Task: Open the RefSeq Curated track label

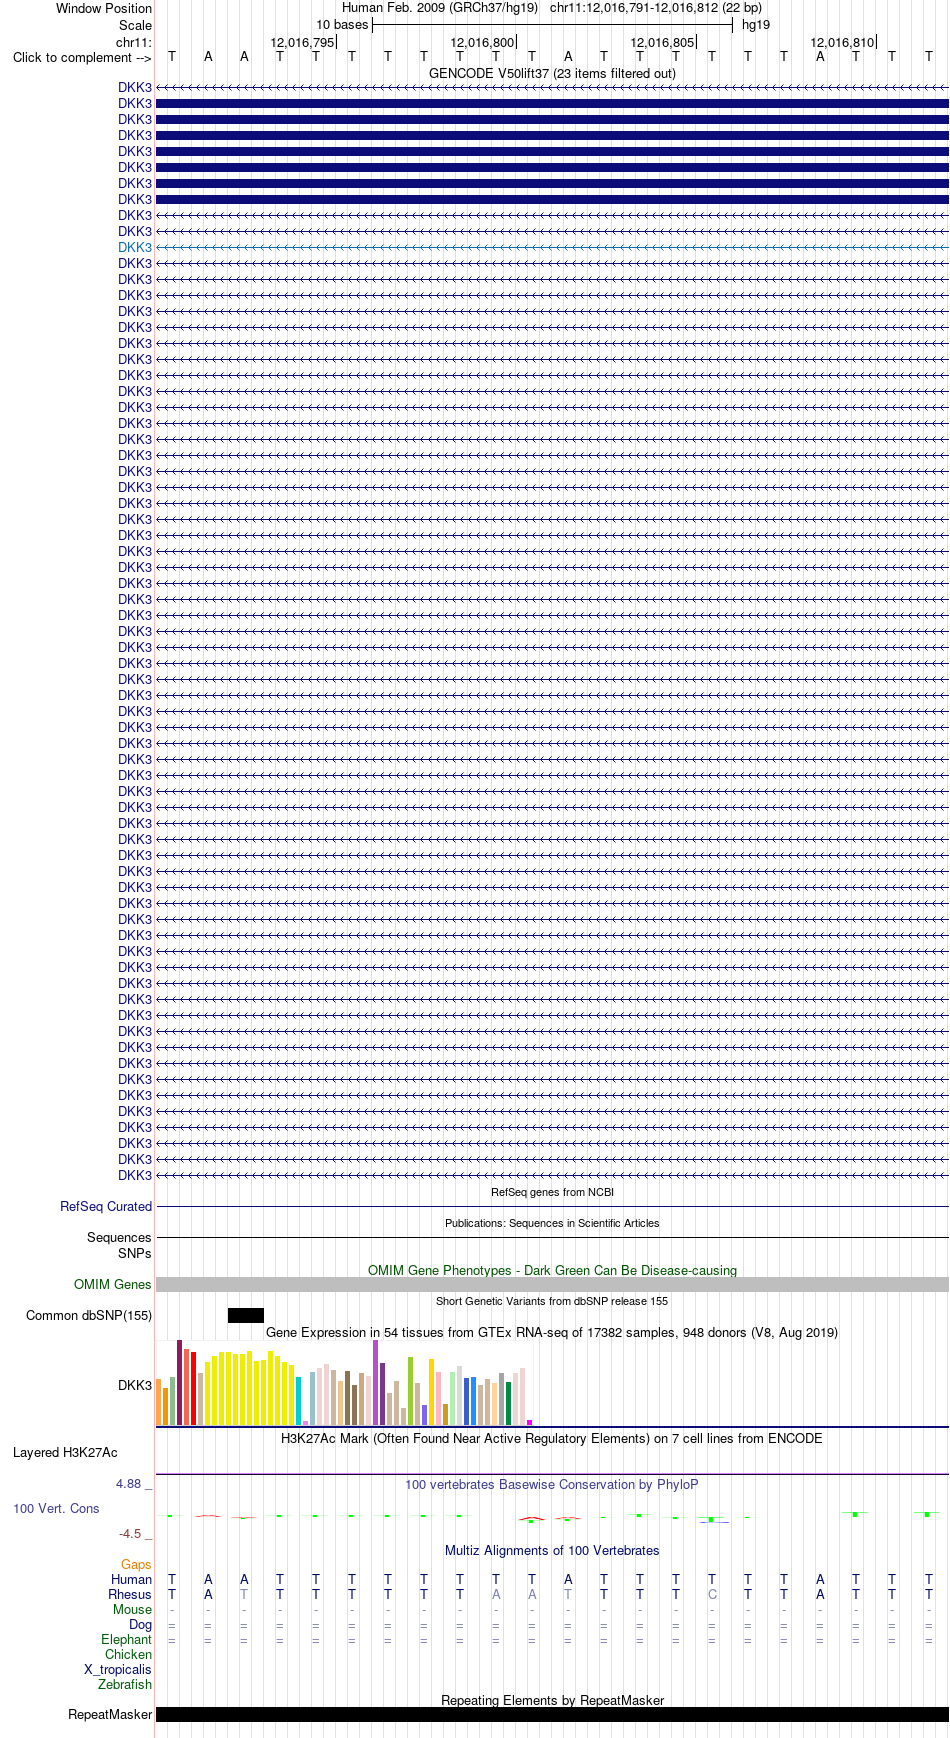Action: point(106,1206)
